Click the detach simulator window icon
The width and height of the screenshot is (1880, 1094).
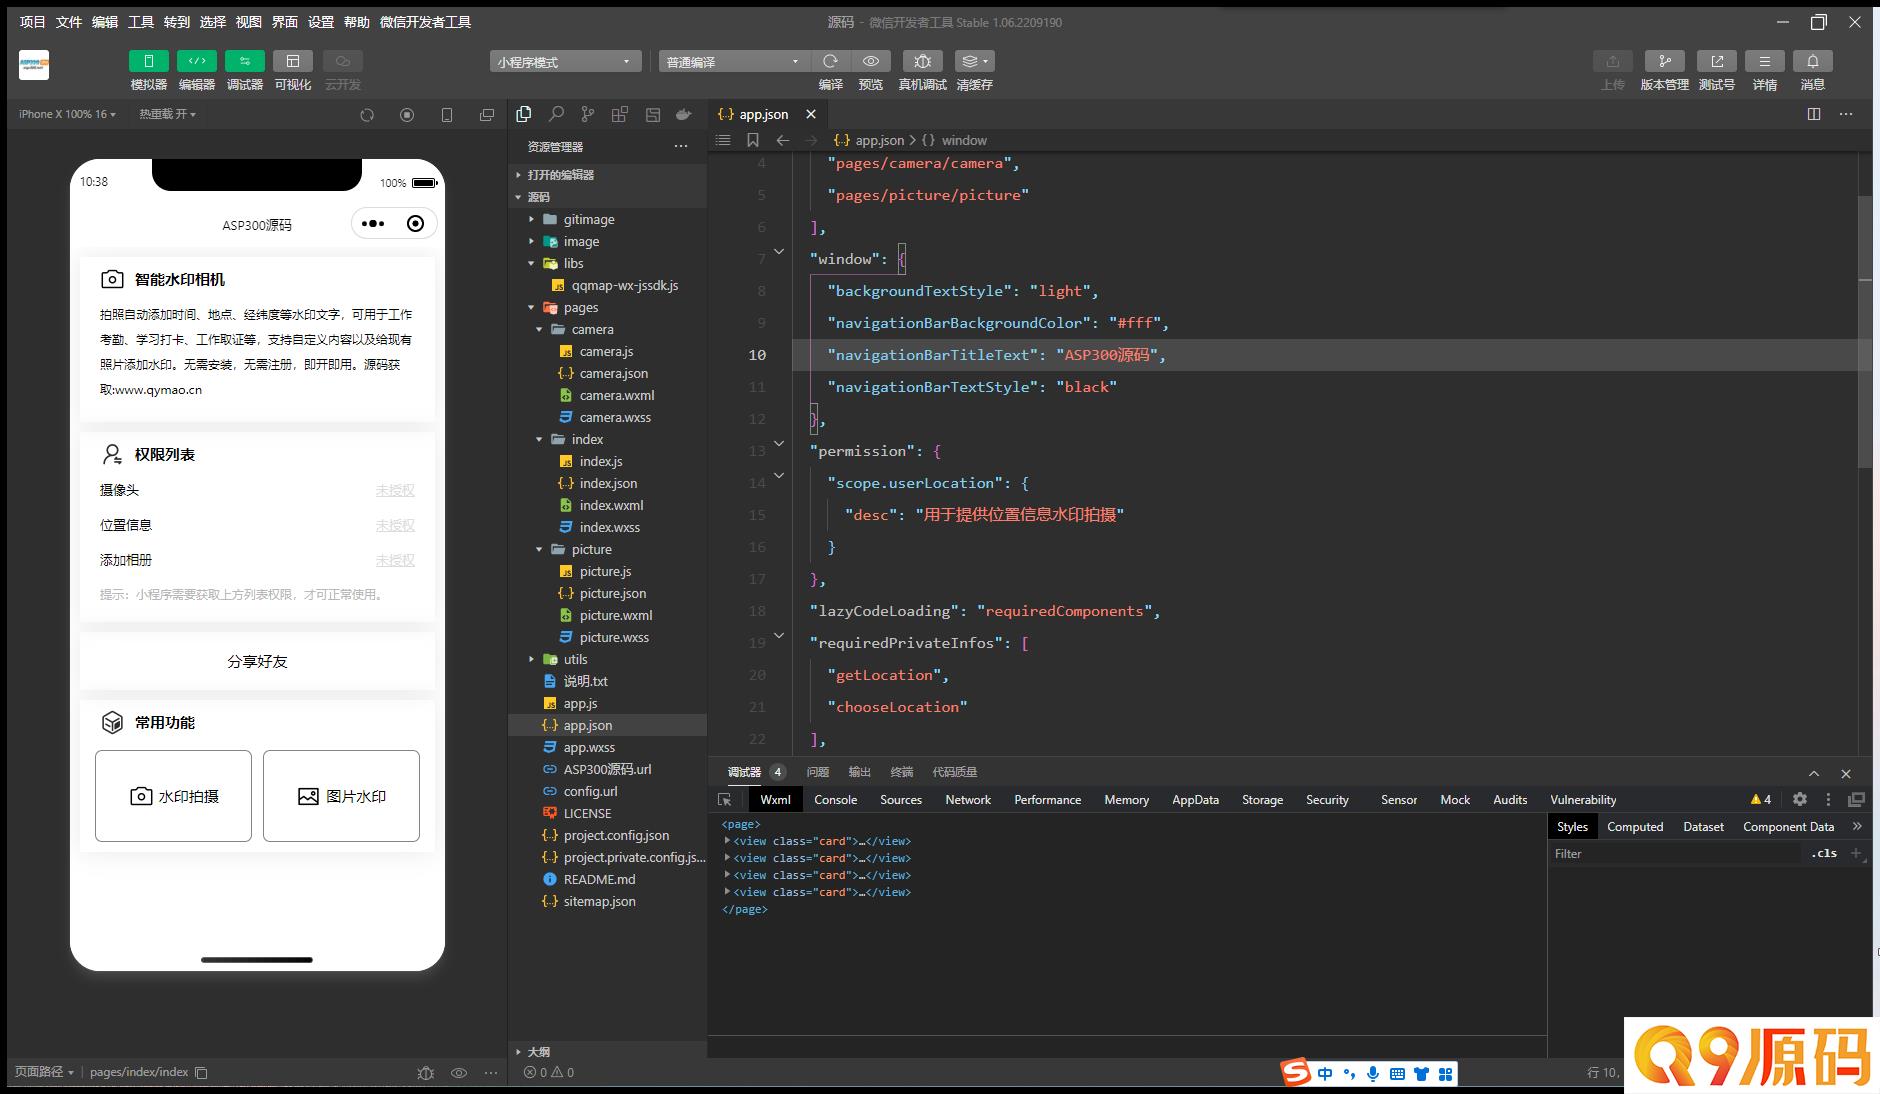pyautogui.click(x=487, y=115)
